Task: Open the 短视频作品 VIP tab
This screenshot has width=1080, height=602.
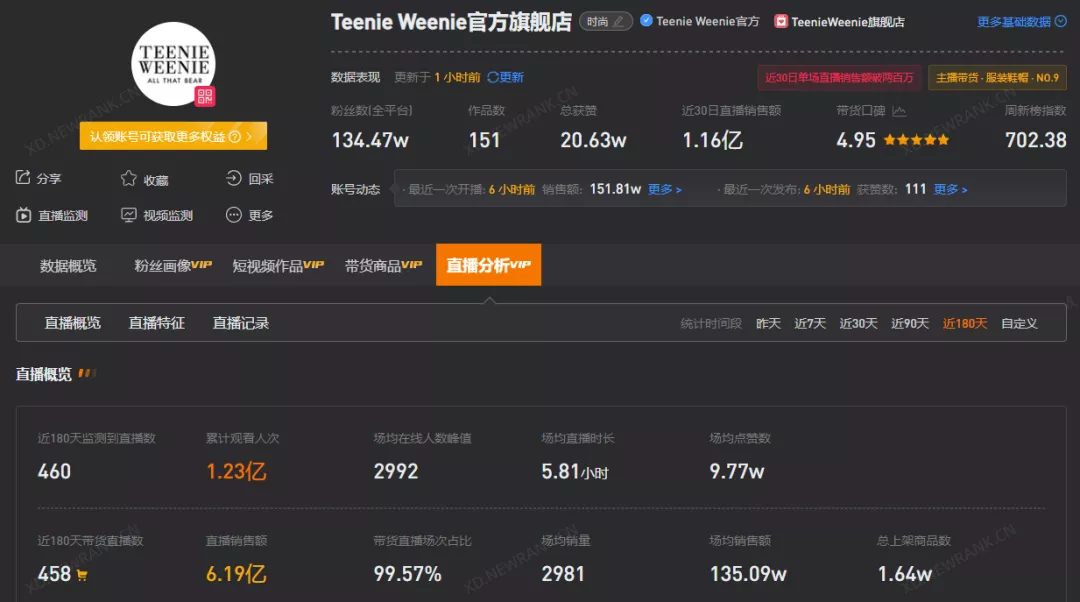Action: 278,265
